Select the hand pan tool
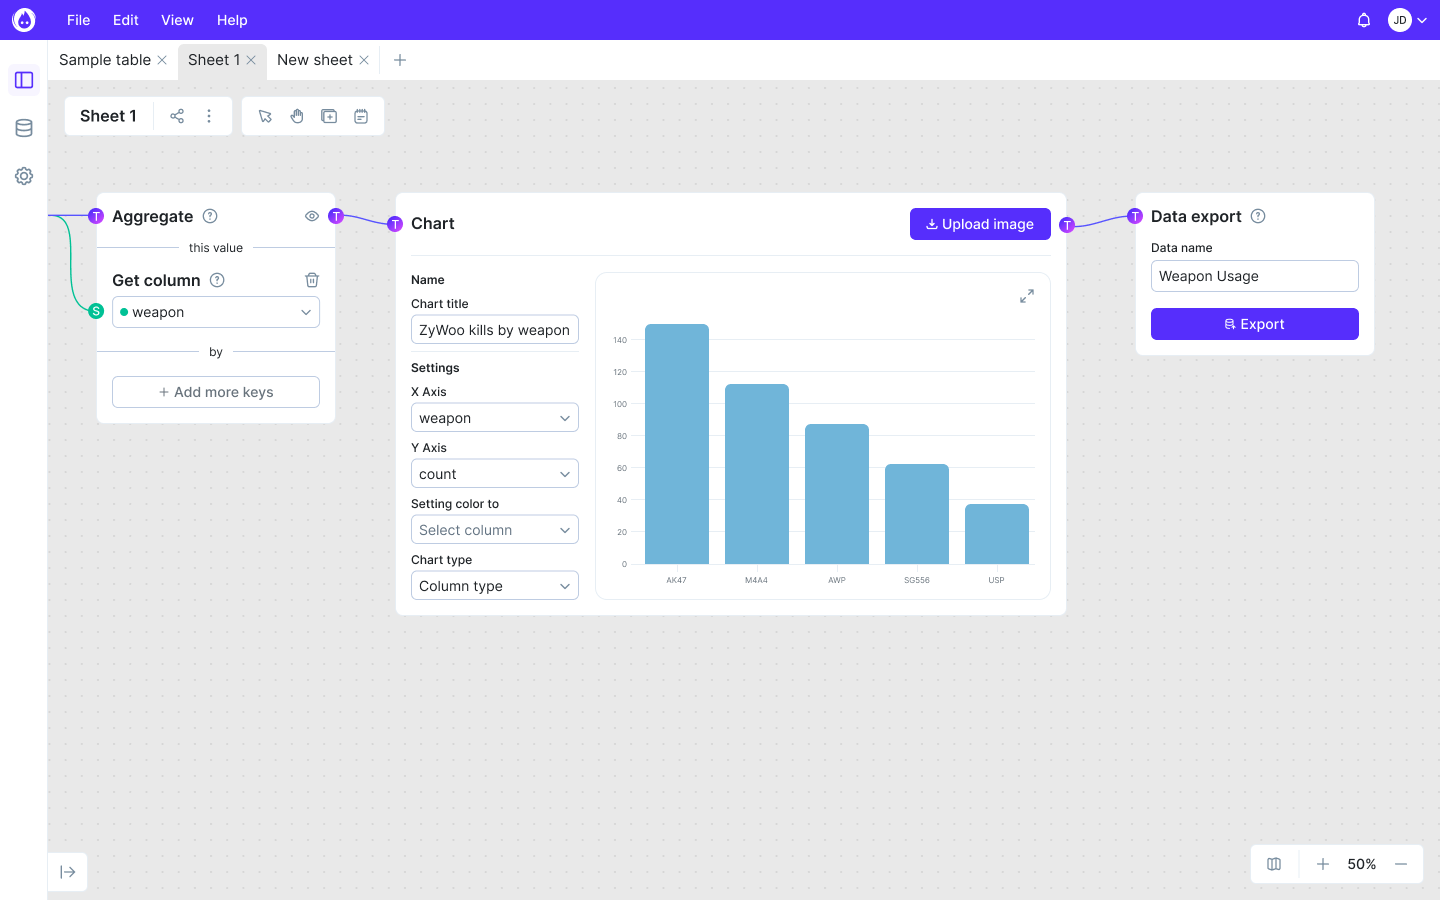1440x900 pixels. (x=297, y=116)
